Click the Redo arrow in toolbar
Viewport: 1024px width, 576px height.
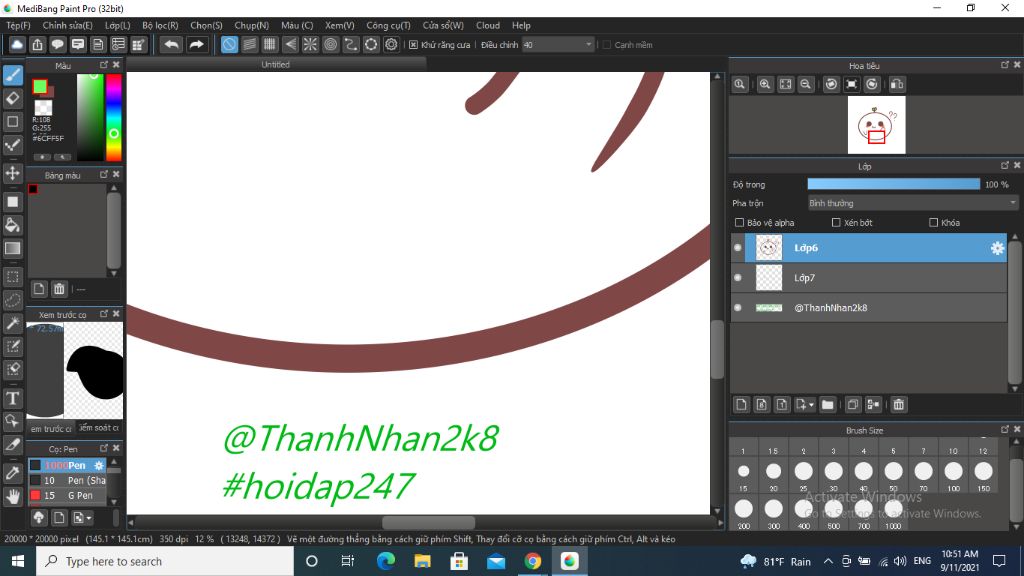coord(196,44)
